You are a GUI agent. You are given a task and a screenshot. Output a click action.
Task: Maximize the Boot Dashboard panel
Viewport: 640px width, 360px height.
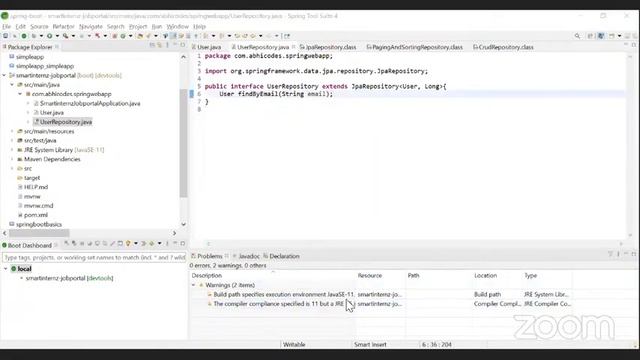click(183, 244)
